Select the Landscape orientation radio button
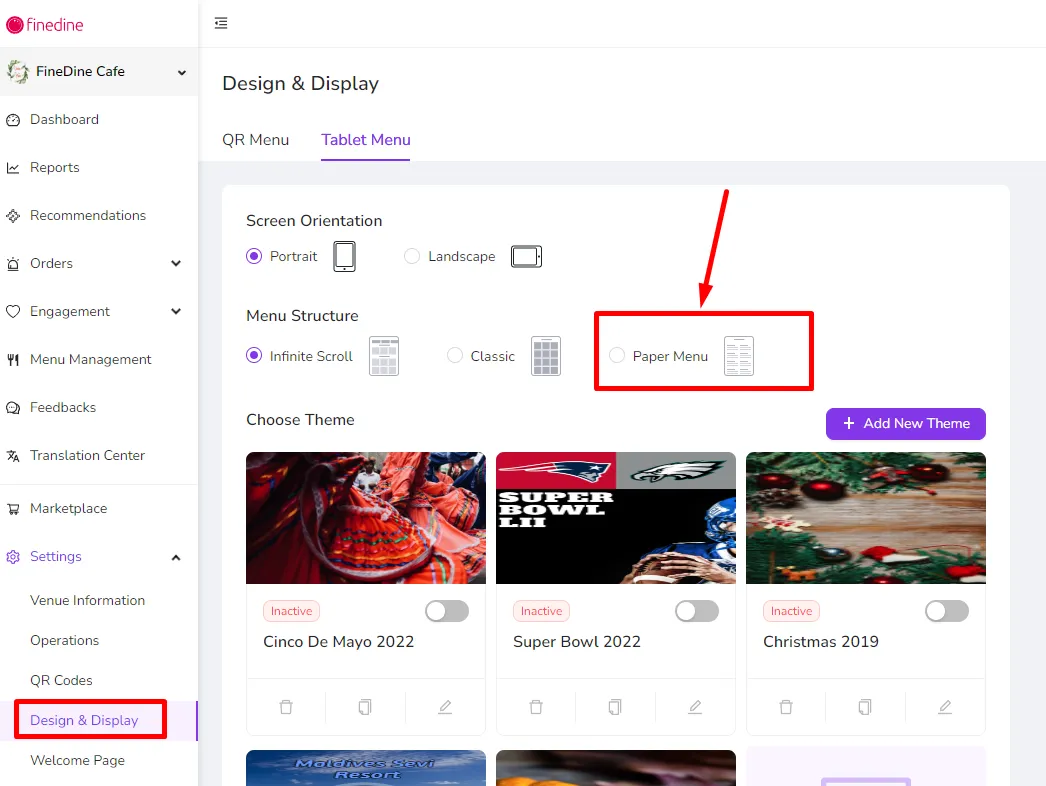This screenshot has width=1046, height=786. pyautogui.click(x=412, y=256)
